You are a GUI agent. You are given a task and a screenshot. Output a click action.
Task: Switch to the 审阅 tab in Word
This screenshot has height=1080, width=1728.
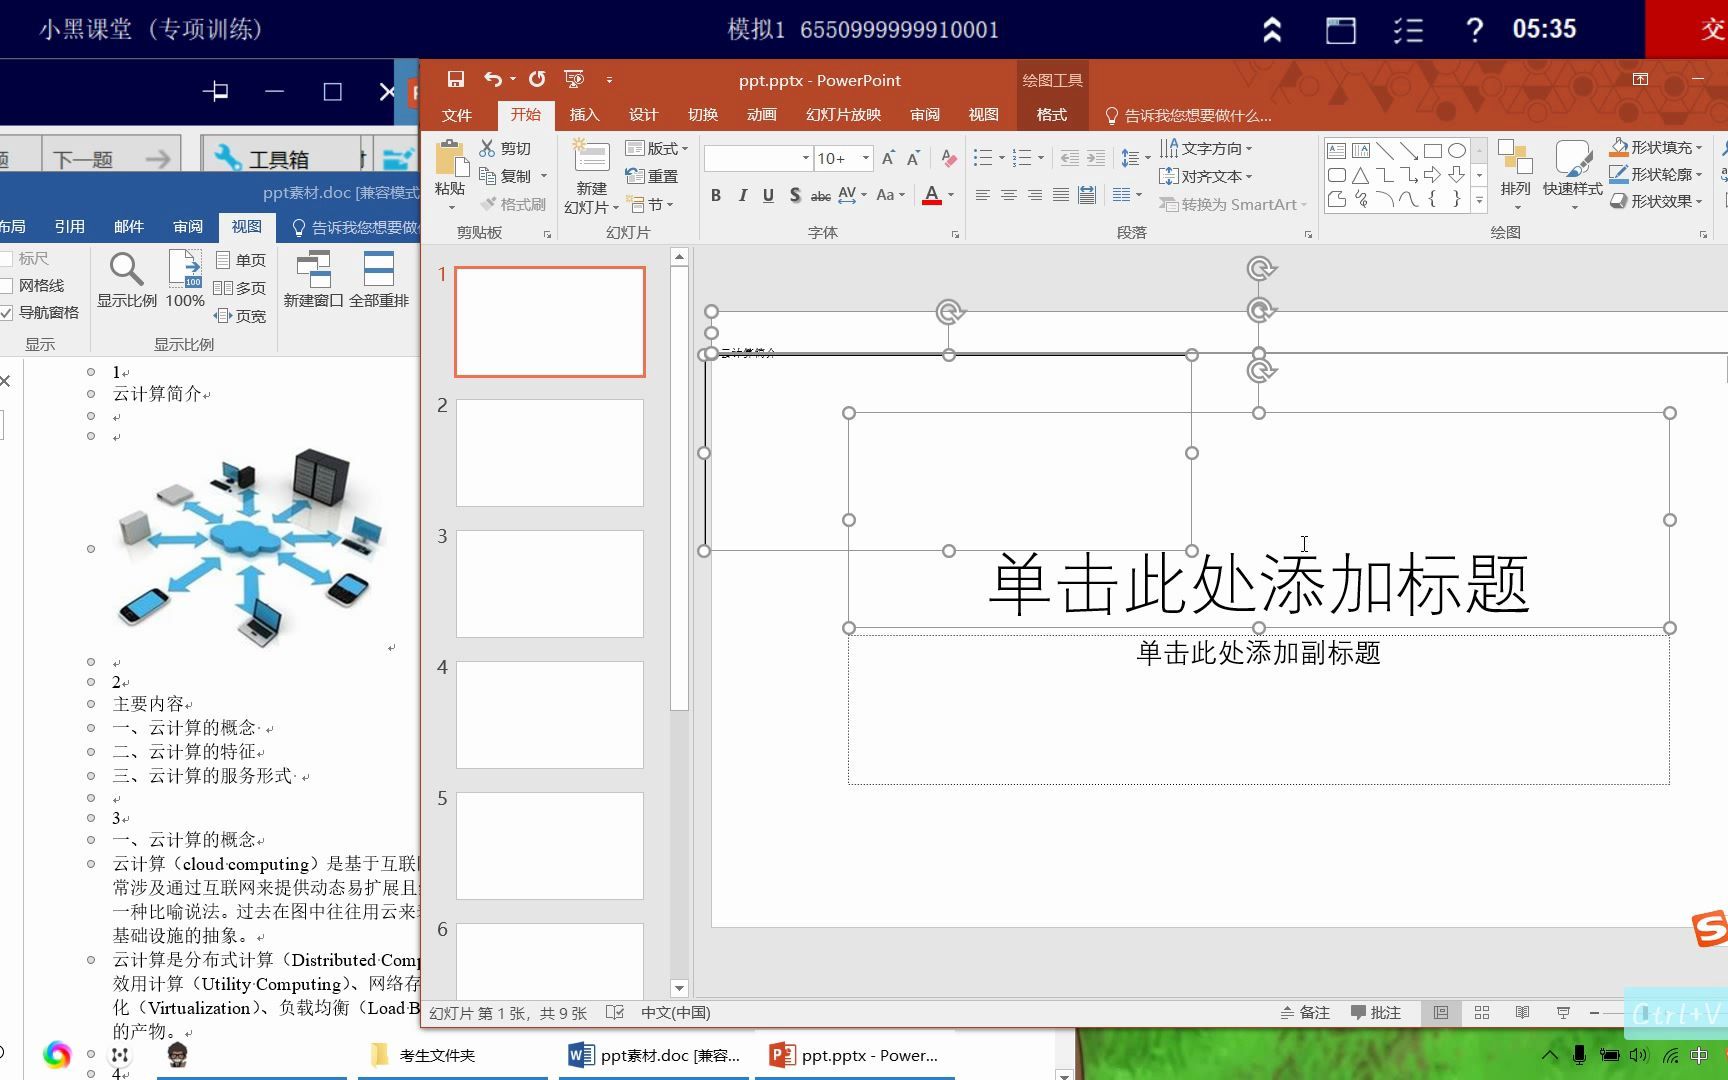[x=187, y=226]
